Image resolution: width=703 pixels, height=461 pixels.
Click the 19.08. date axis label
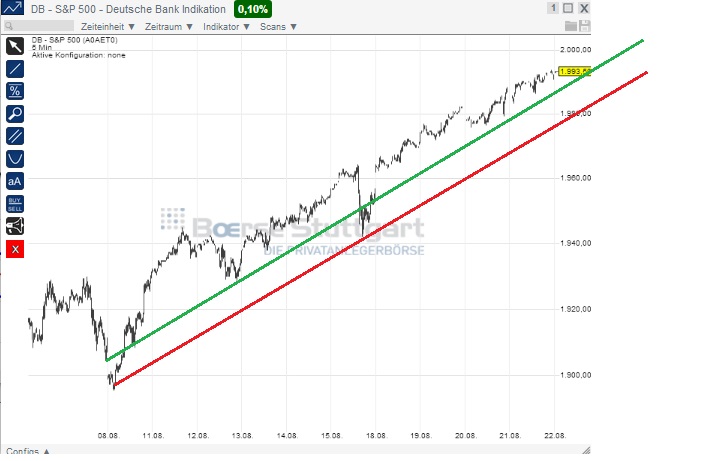tap(421, 436)
